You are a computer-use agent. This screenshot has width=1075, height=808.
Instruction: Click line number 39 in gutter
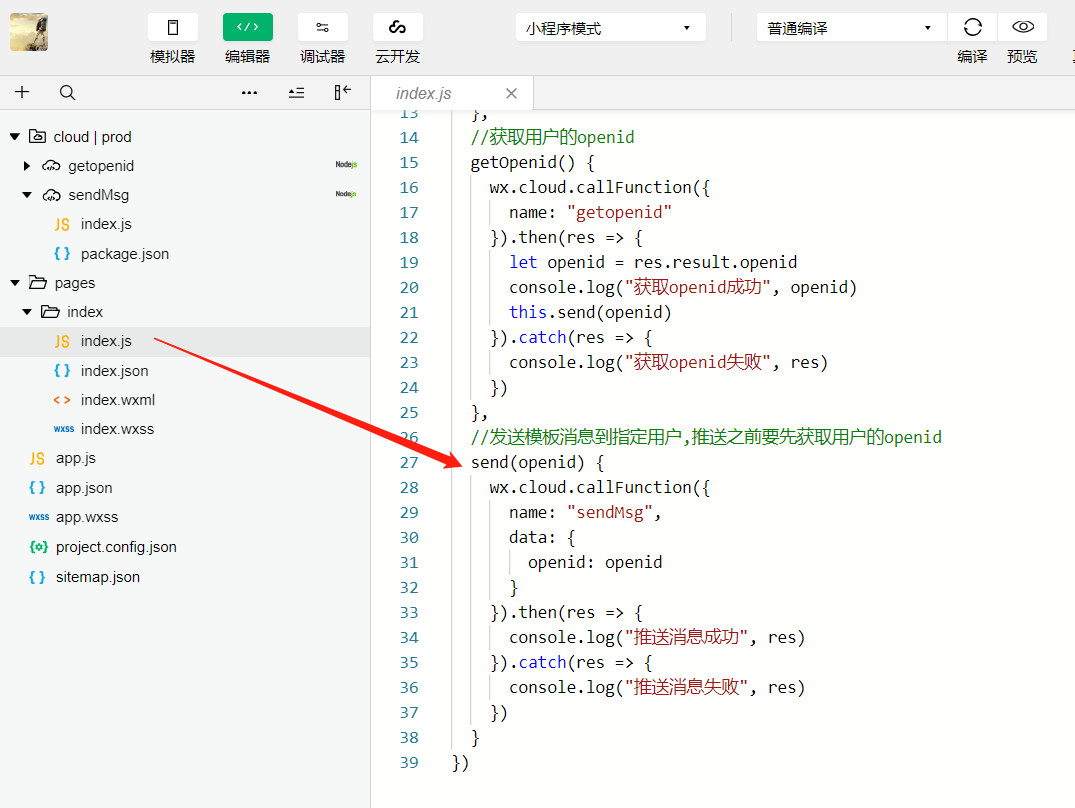(x=409, y=763)
